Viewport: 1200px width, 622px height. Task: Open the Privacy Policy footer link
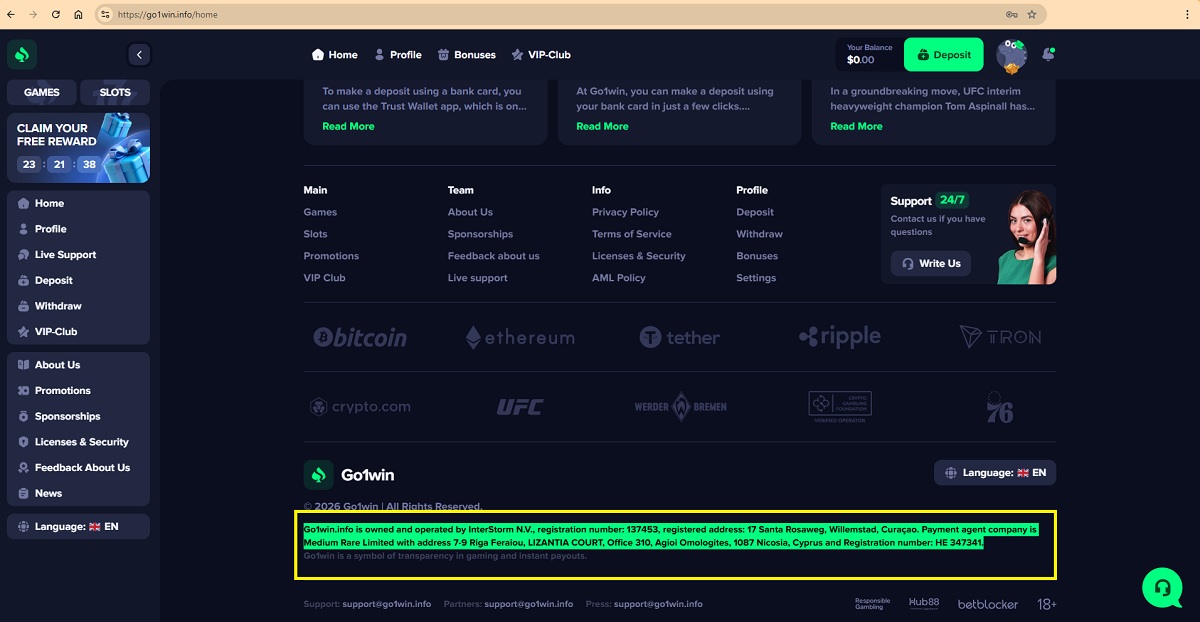click(625, 212)
